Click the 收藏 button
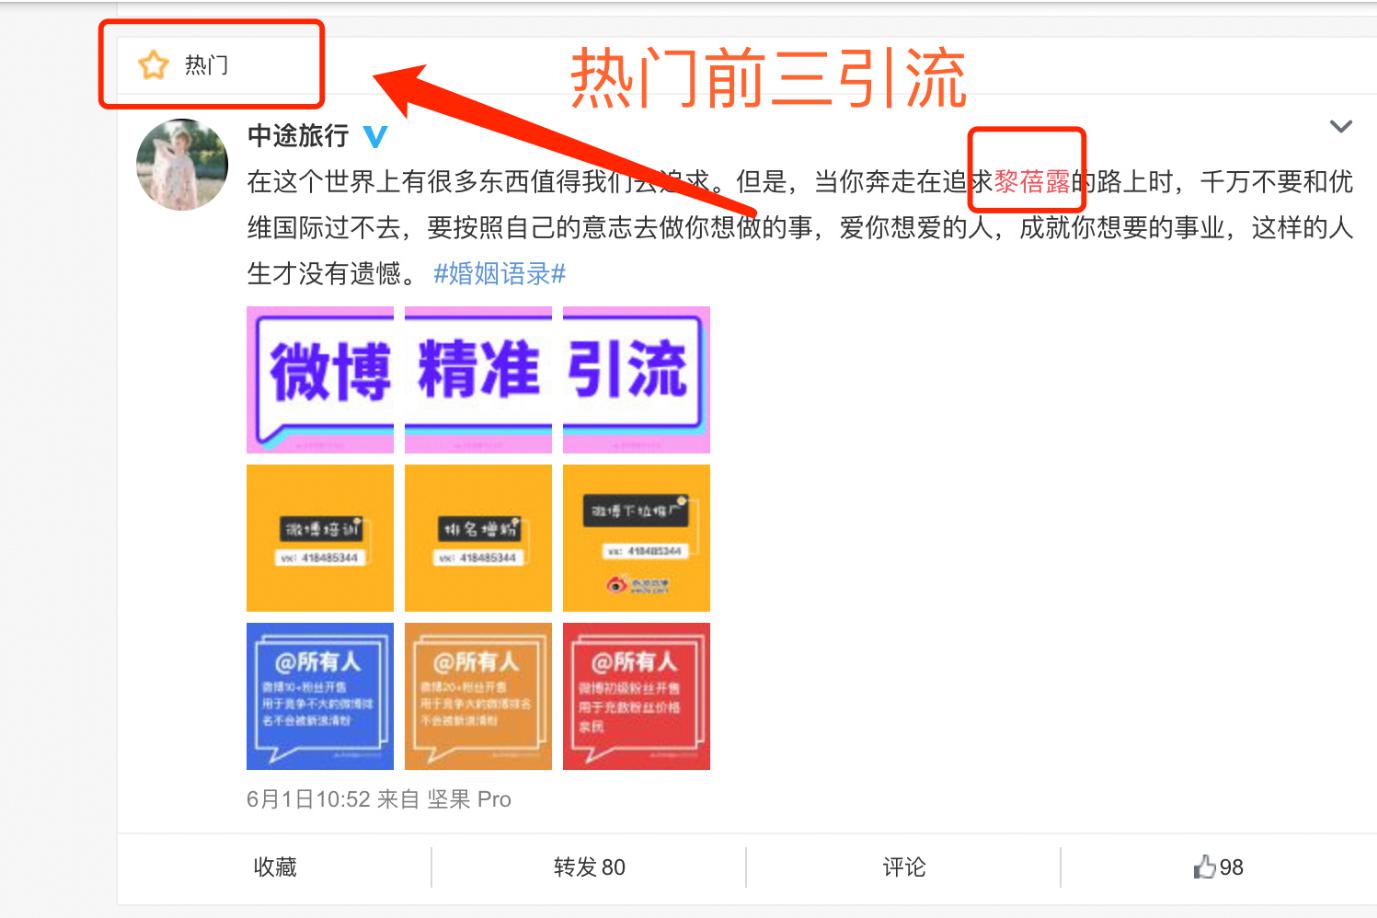The image size is (1377, 918). tap(275, 867)
